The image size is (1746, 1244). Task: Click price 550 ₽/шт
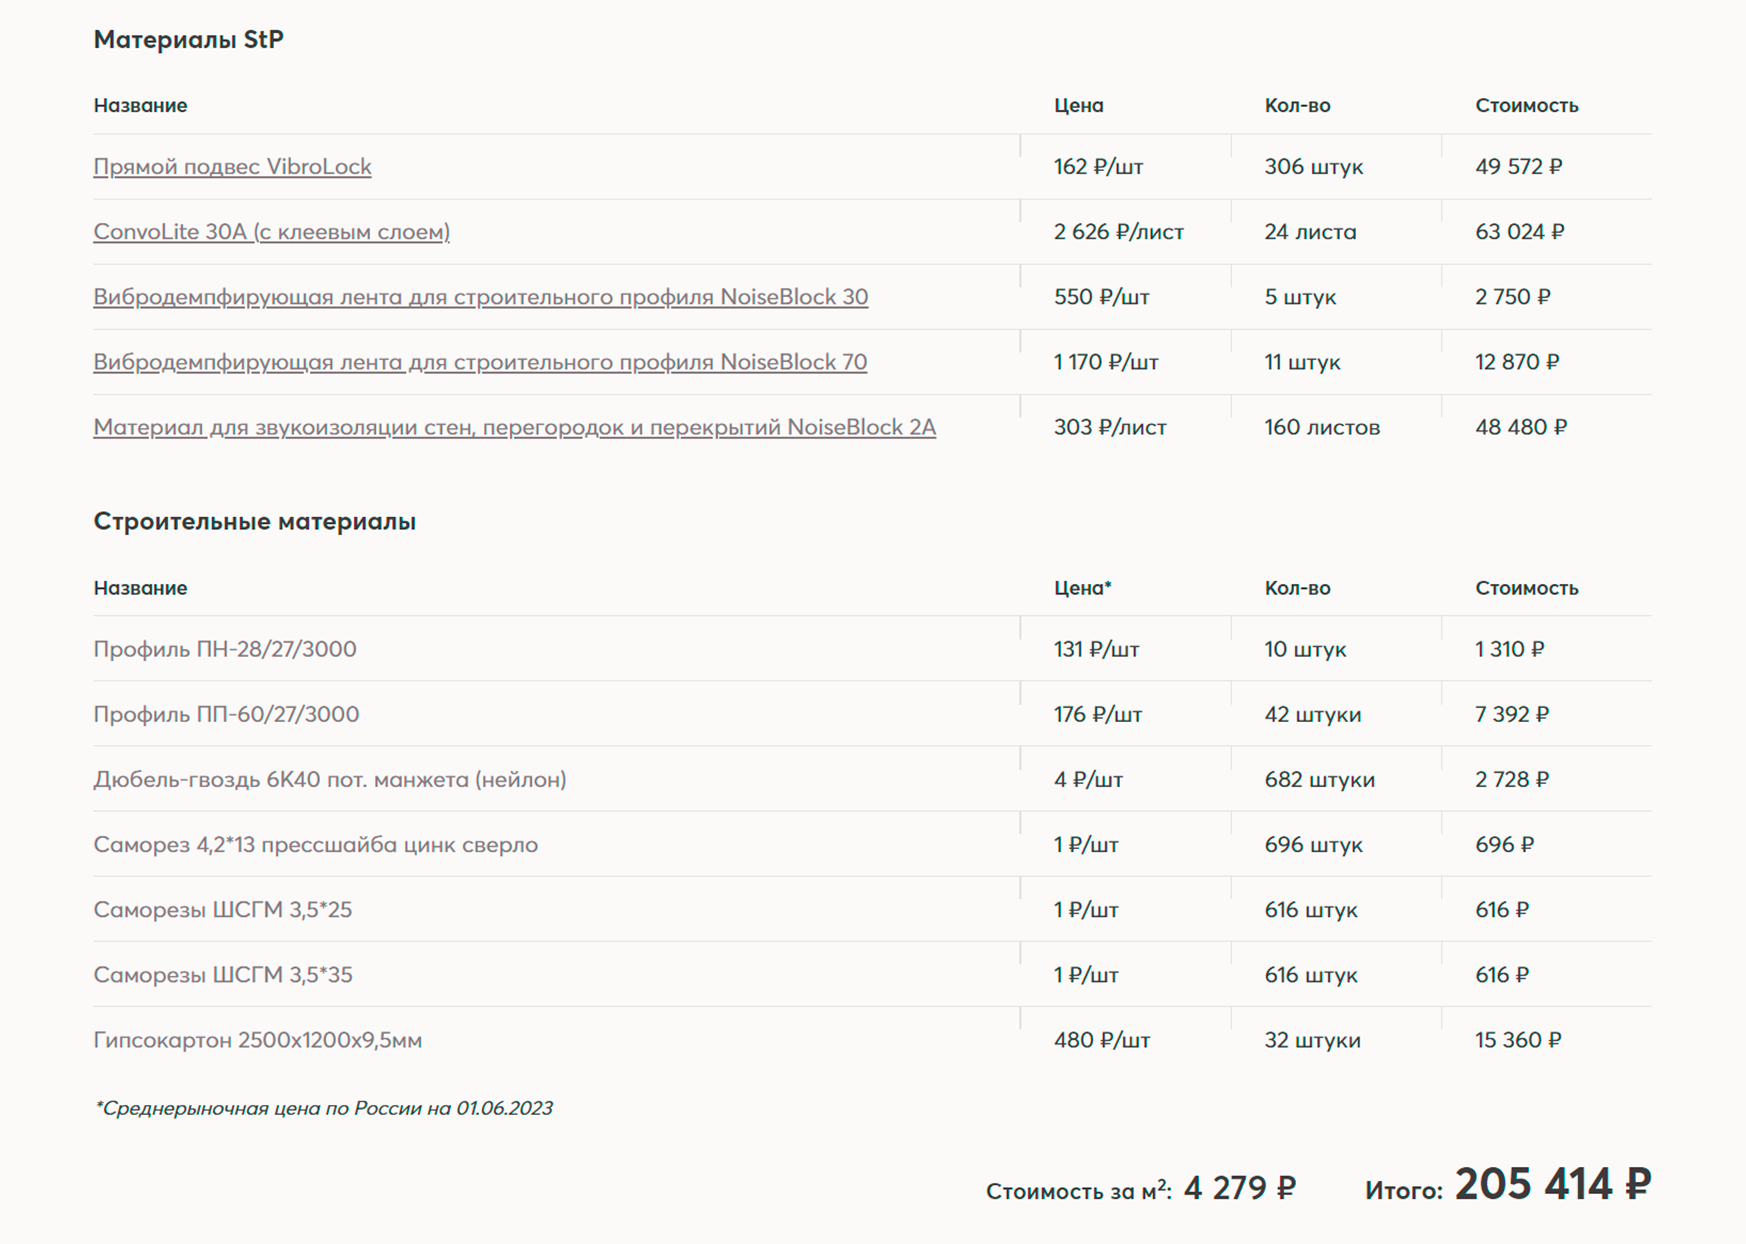tap(1101, 297)
